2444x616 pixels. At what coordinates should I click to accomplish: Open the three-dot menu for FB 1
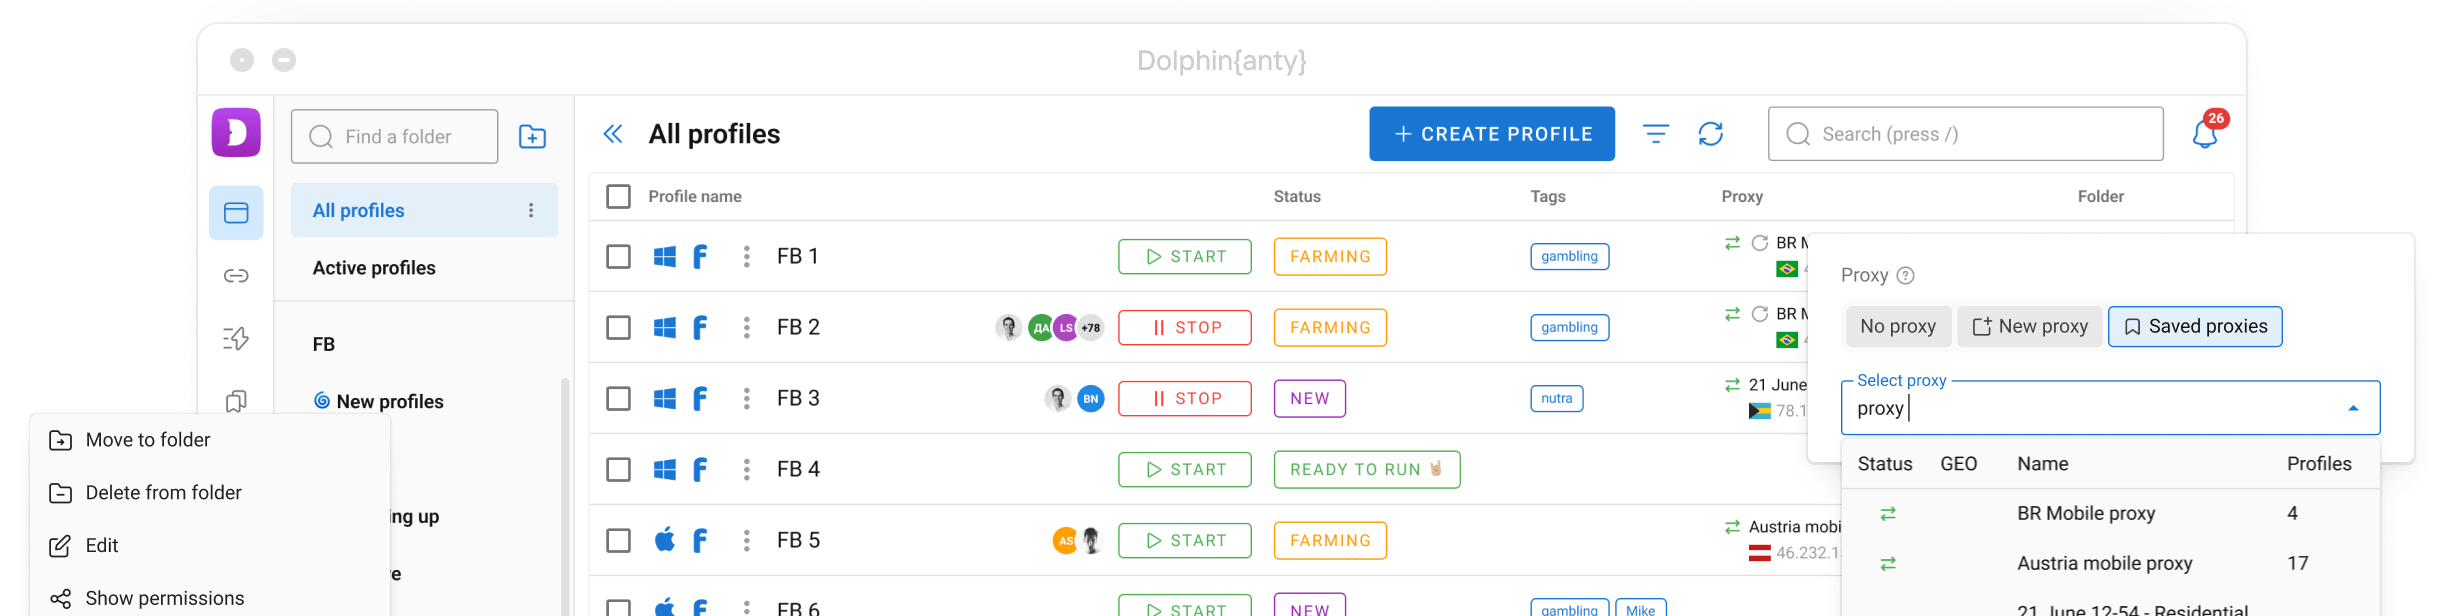(746, 257)
